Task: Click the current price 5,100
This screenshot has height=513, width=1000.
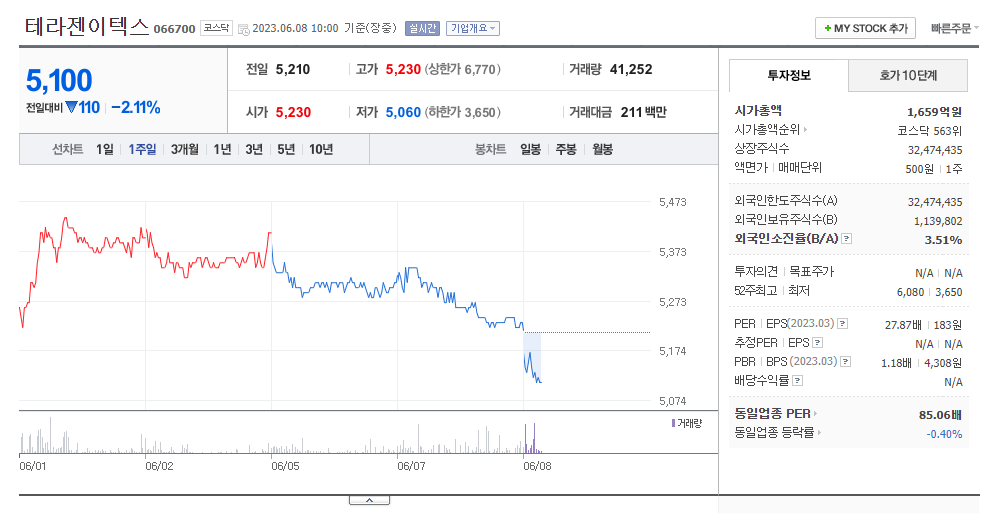Action: [59, 81]
